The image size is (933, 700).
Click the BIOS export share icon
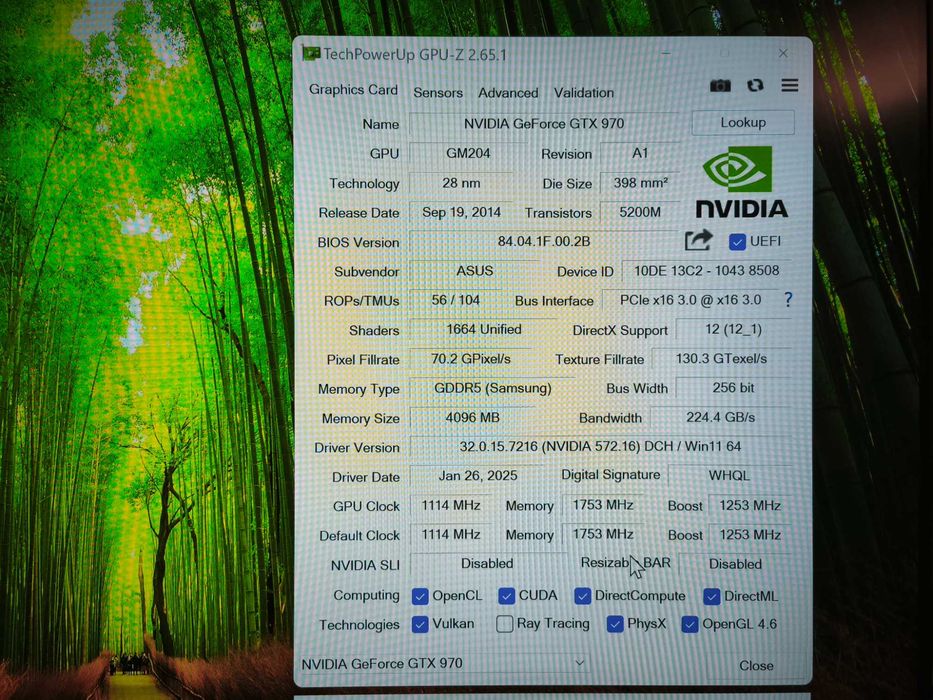point(699,240)
